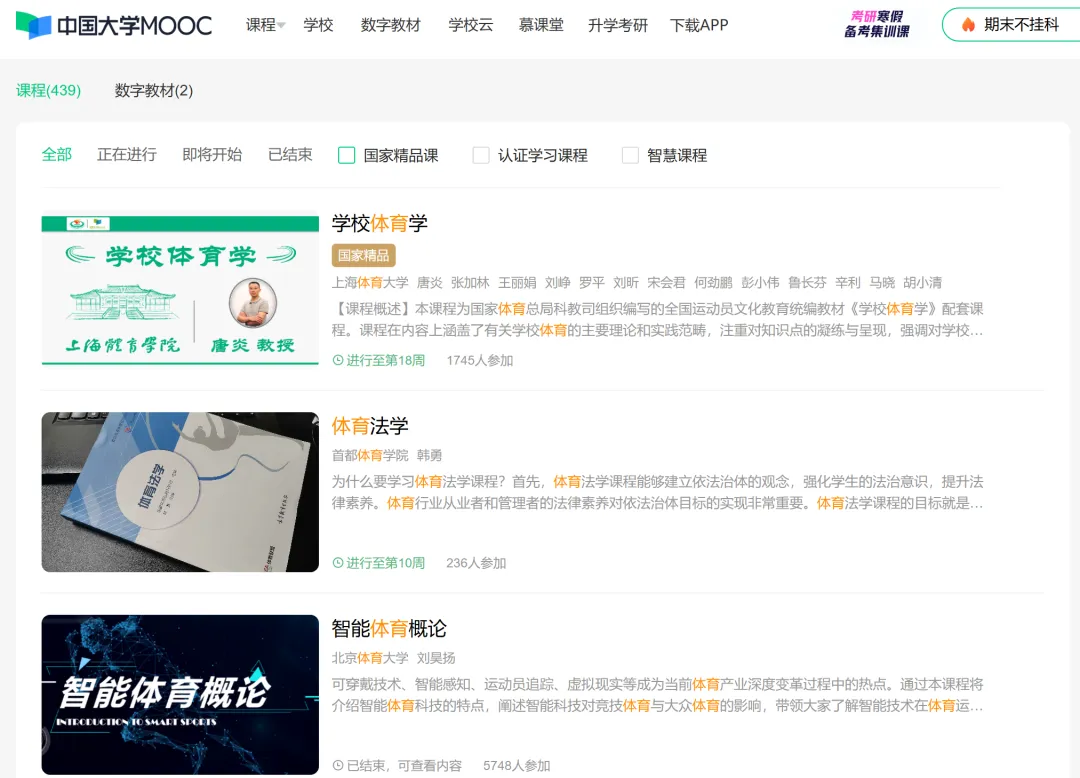1080x778 pixels.
Task: Click 北京体育大学 school name
Action: (x=370, y=658)
